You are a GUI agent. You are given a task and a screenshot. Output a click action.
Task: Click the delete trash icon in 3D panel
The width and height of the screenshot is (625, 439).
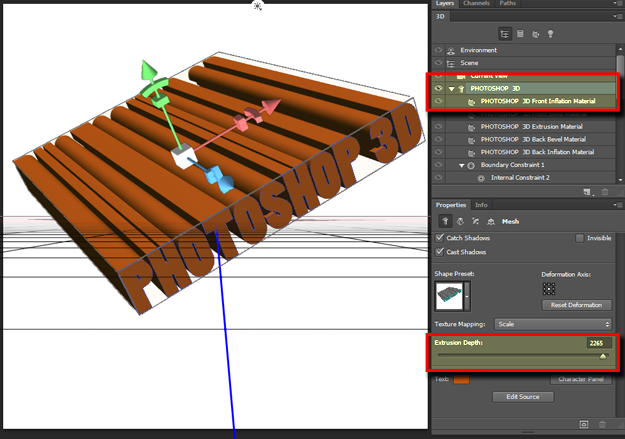pos(605,191)
